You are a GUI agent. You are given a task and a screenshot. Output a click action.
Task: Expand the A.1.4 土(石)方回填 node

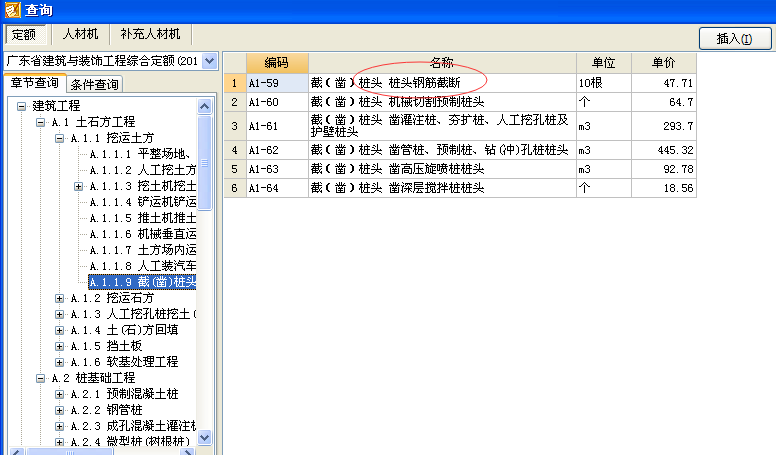tap(59, 330)
